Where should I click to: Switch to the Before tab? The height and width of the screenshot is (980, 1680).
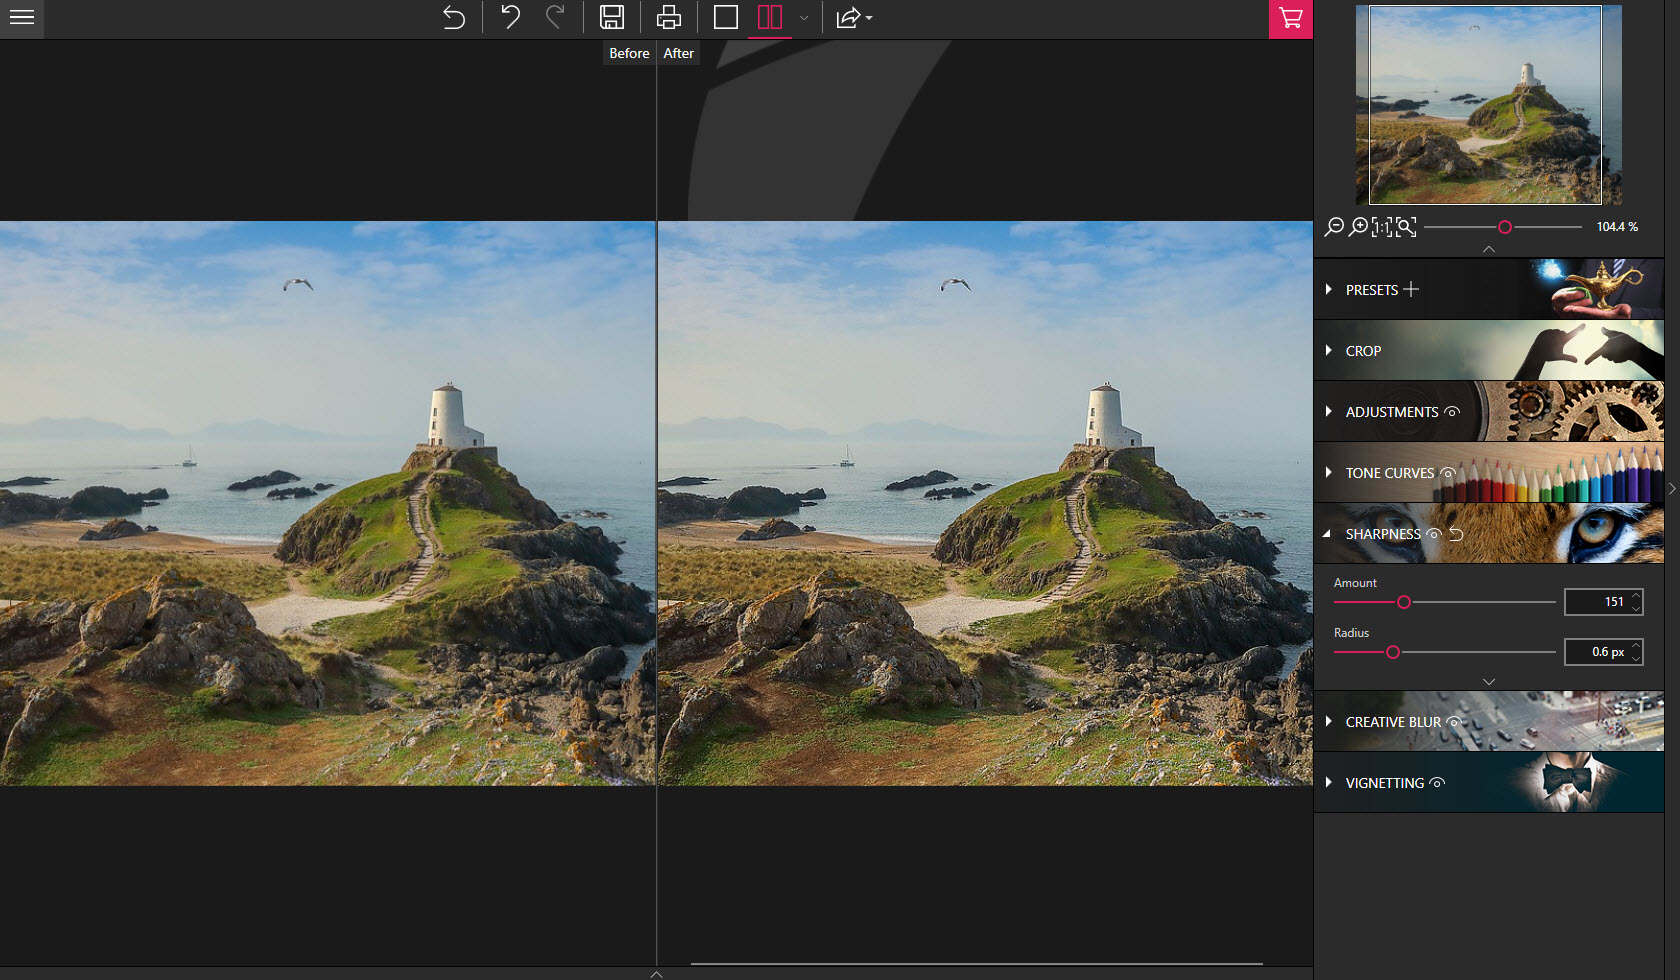pyautogui.click(x=628, y=53)
